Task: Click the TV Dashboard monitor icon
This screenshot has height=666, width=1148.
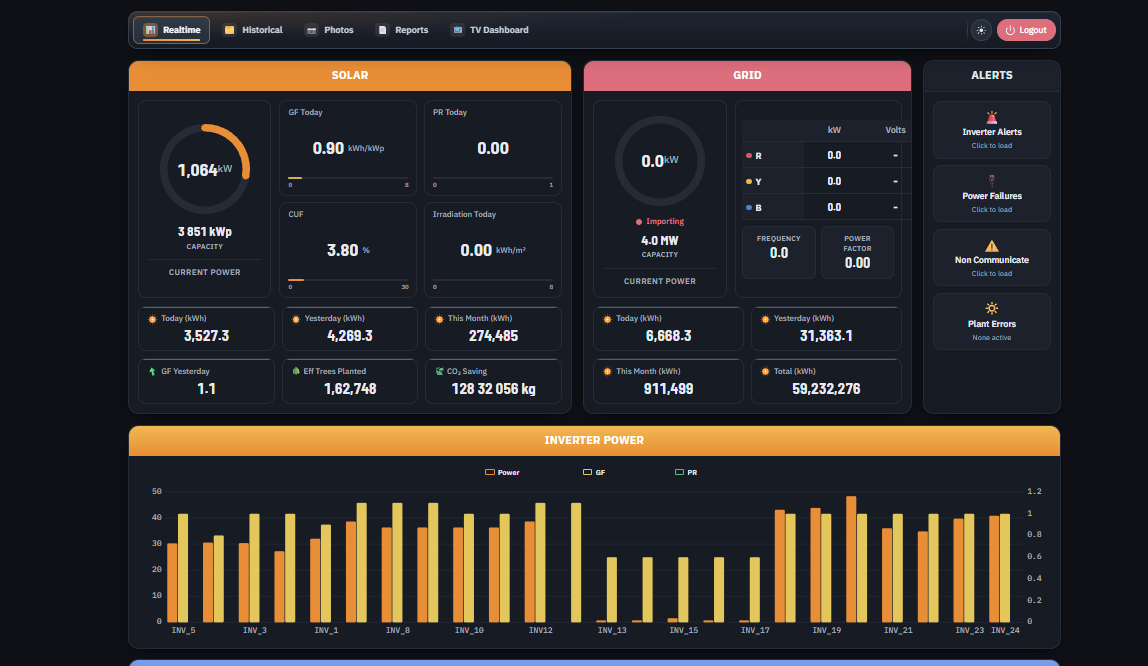Action: tap(458, 30)
